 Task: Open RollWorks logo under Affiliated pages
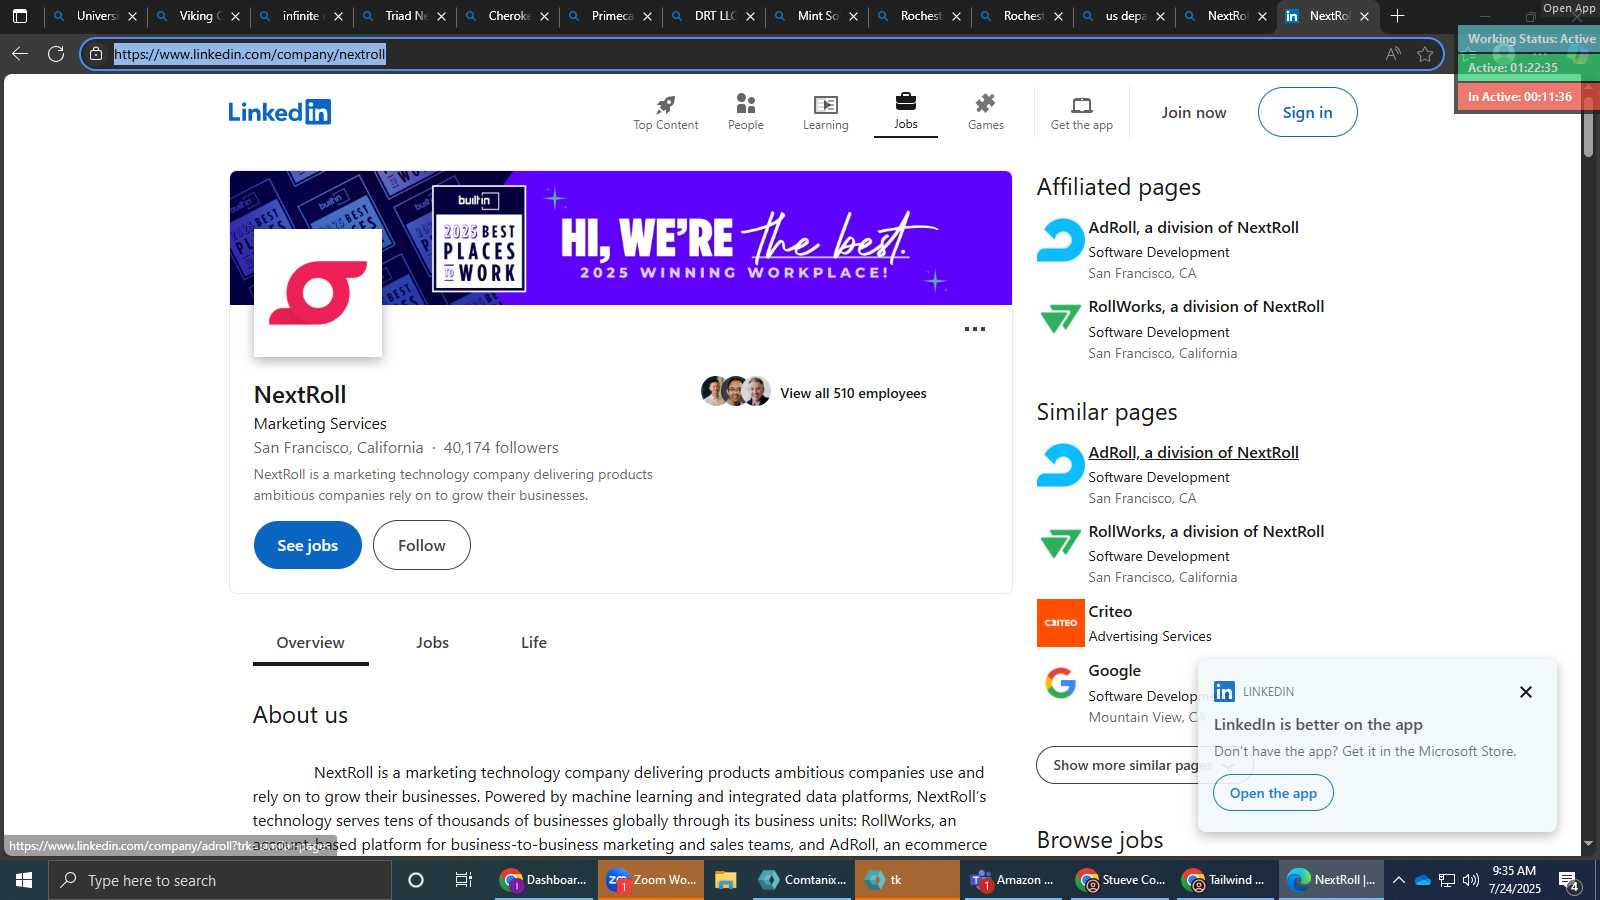click(x=1060, y=320)
